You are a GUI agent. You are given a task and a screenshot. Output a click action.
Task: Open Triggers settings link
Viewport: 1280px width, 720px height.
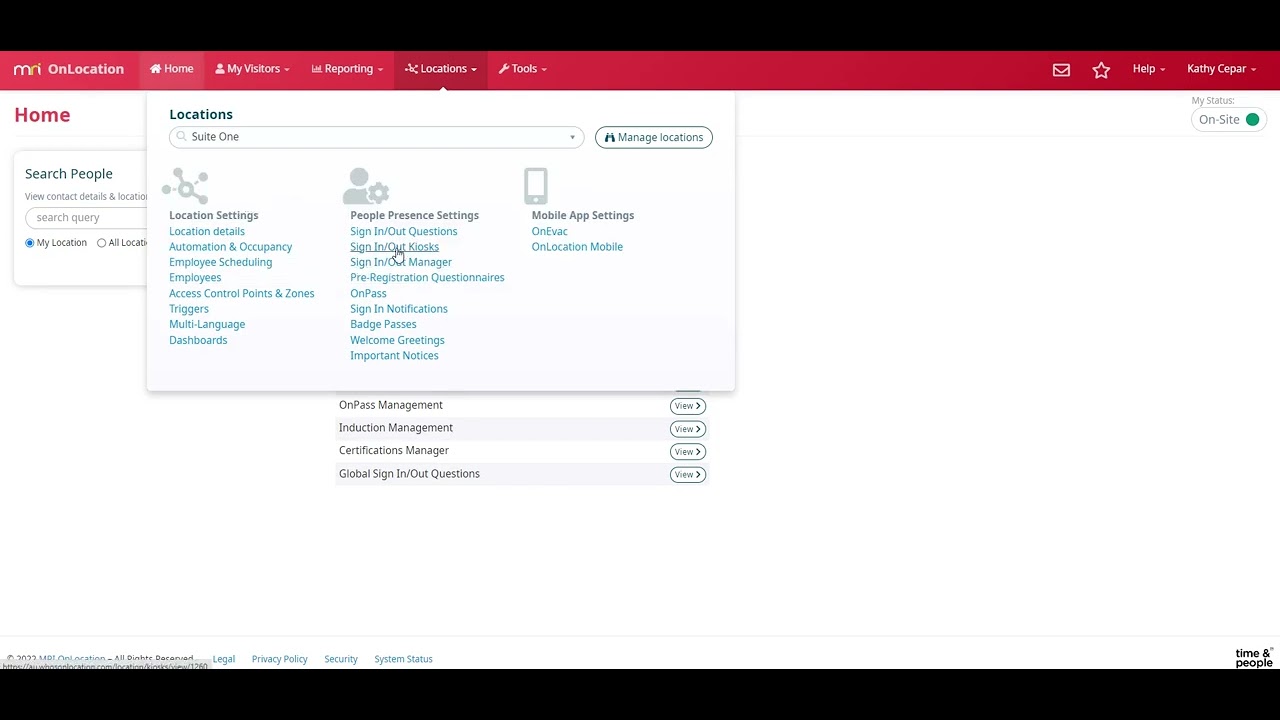coord(189,309)
